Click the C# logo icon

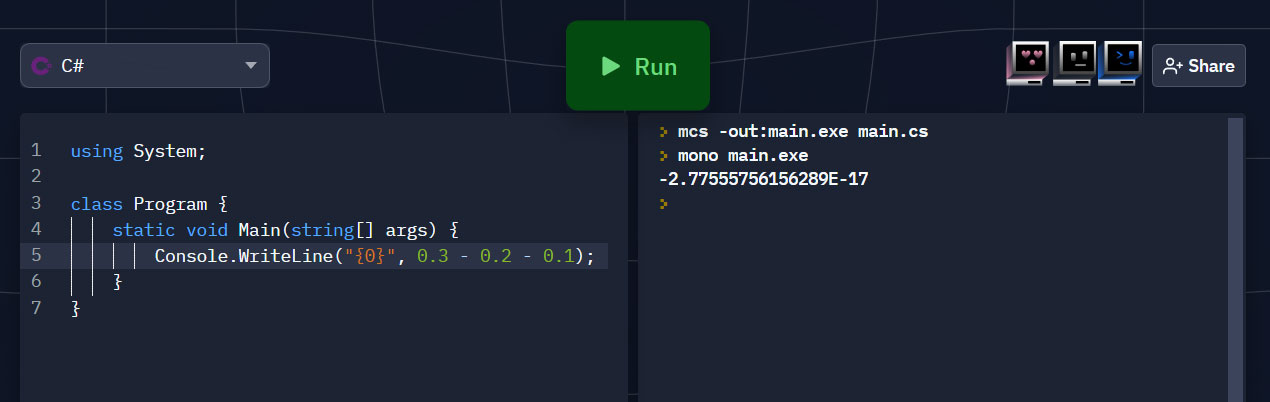coord(42,66)
